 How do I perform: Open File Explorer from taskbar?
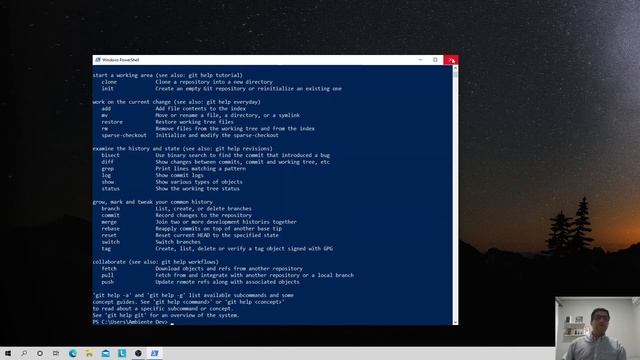[89, 353]
